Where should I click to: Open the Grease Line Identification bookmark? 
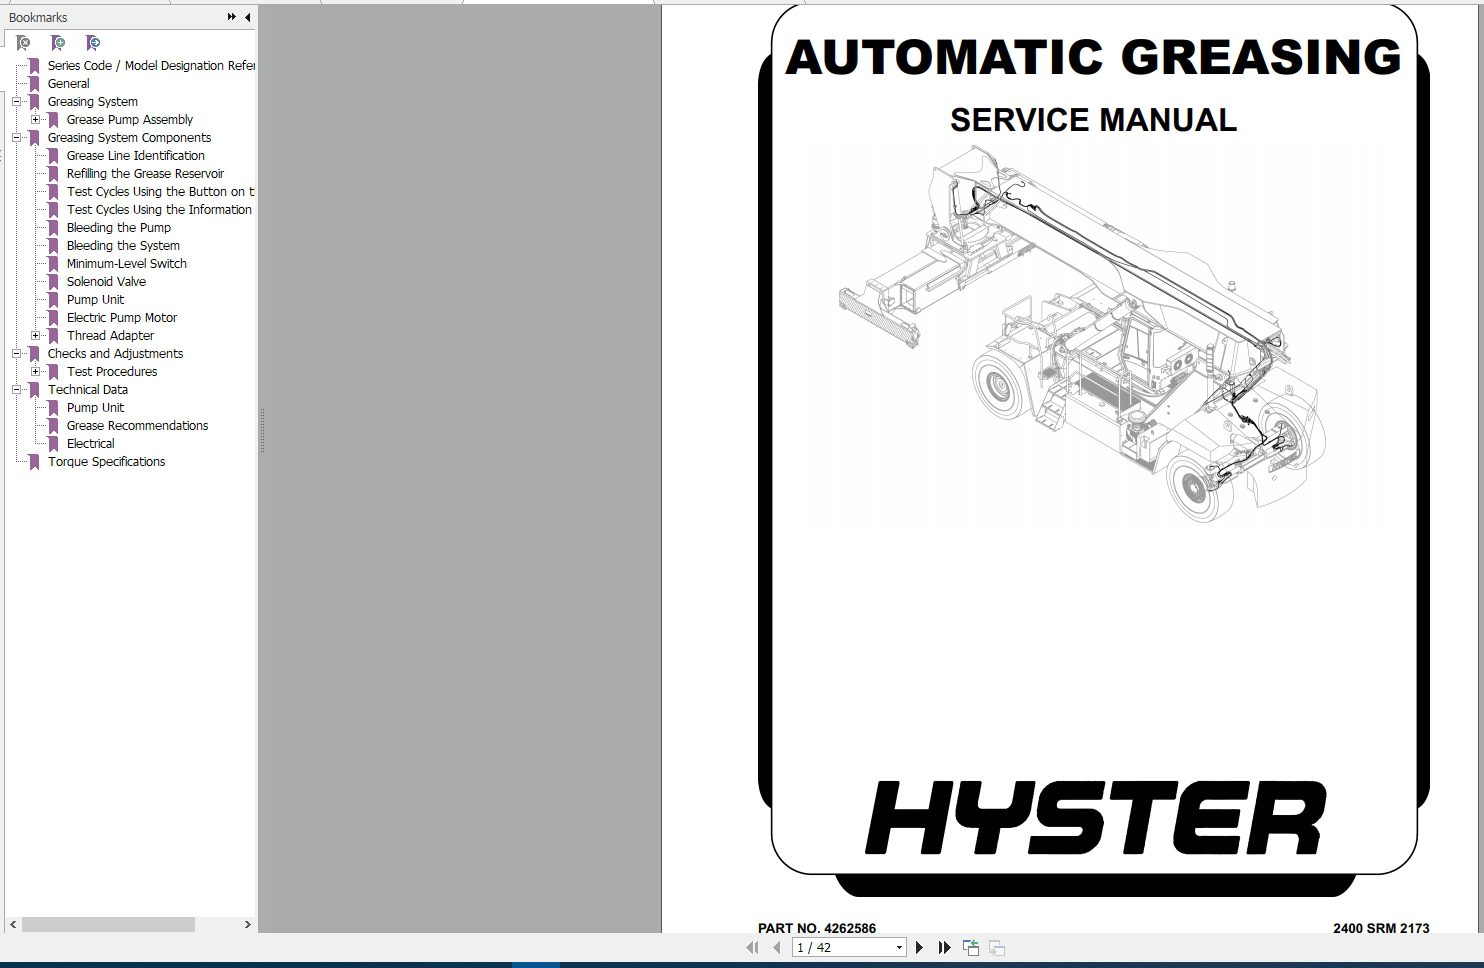pos(136,156)
